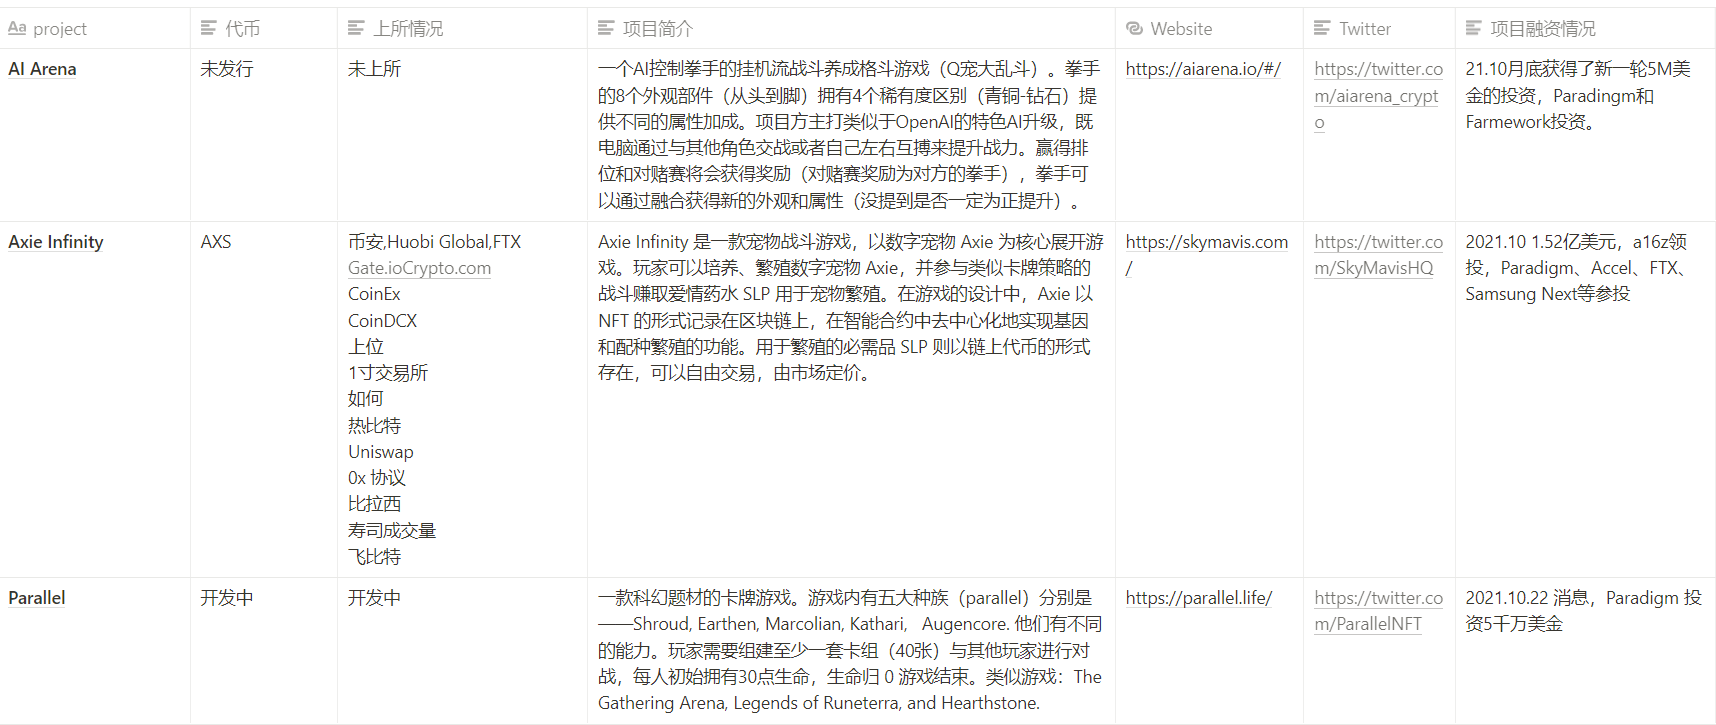Open the aiarena_crypto Twitter link
Screen dimensions: 1716x725
pyautogui.click(x=1379, y=96)
